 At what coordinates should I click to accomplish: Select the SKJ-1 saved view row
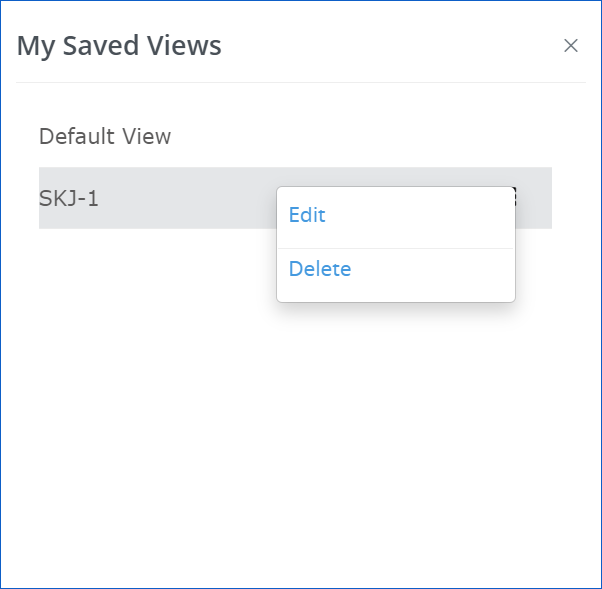click(150, 198)
